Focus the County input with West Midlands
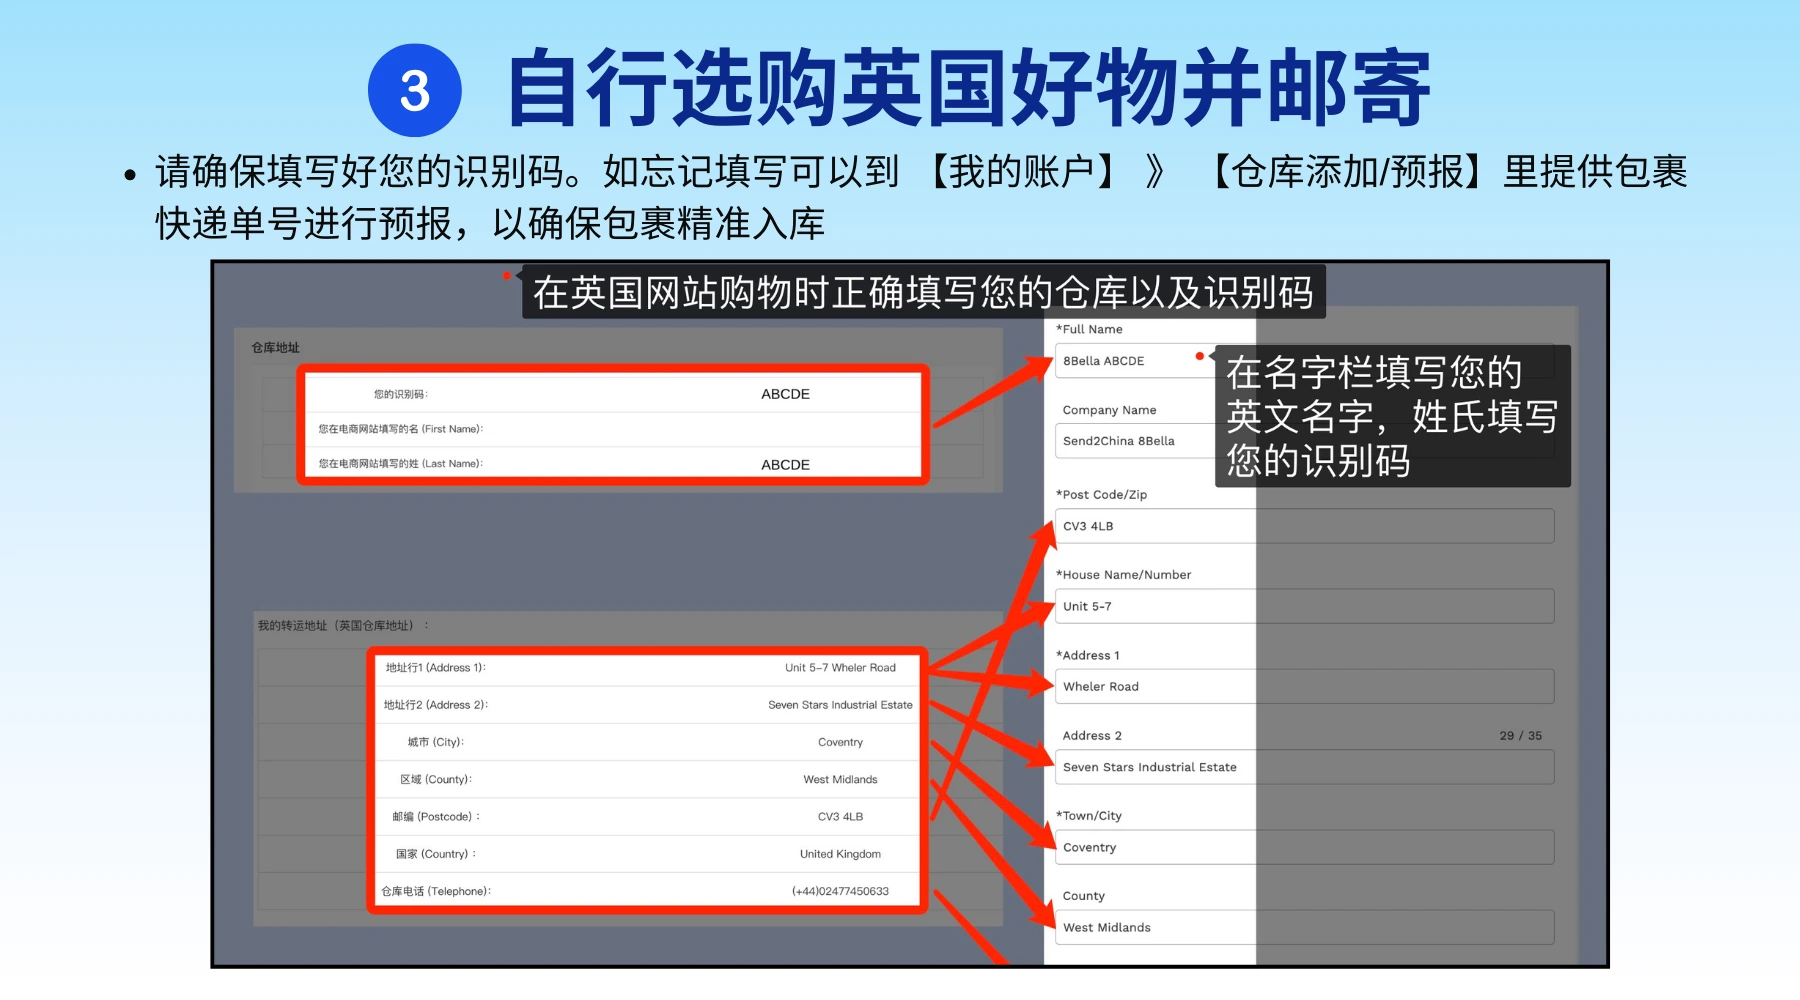 1300,927
